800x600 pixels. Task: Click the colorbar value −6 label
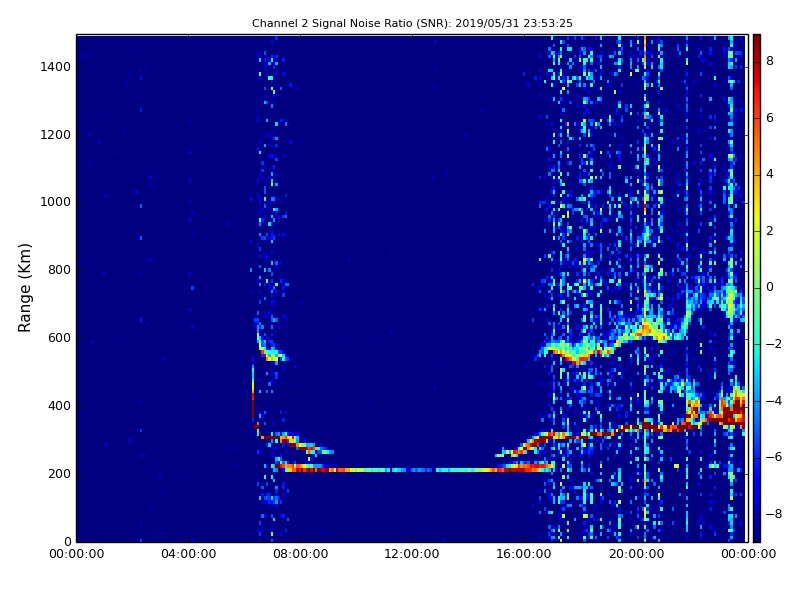point(773,457)
